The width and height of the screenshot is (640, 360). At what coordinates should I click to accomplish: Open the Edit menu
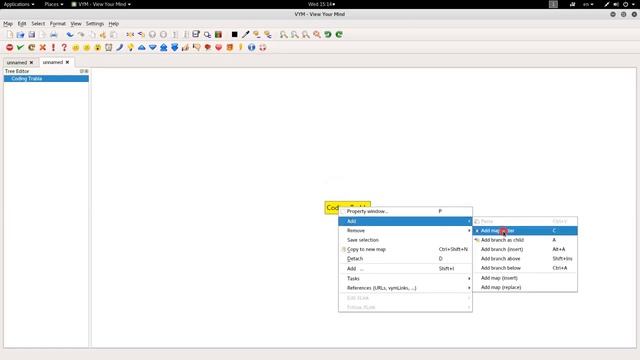point(22,24)
